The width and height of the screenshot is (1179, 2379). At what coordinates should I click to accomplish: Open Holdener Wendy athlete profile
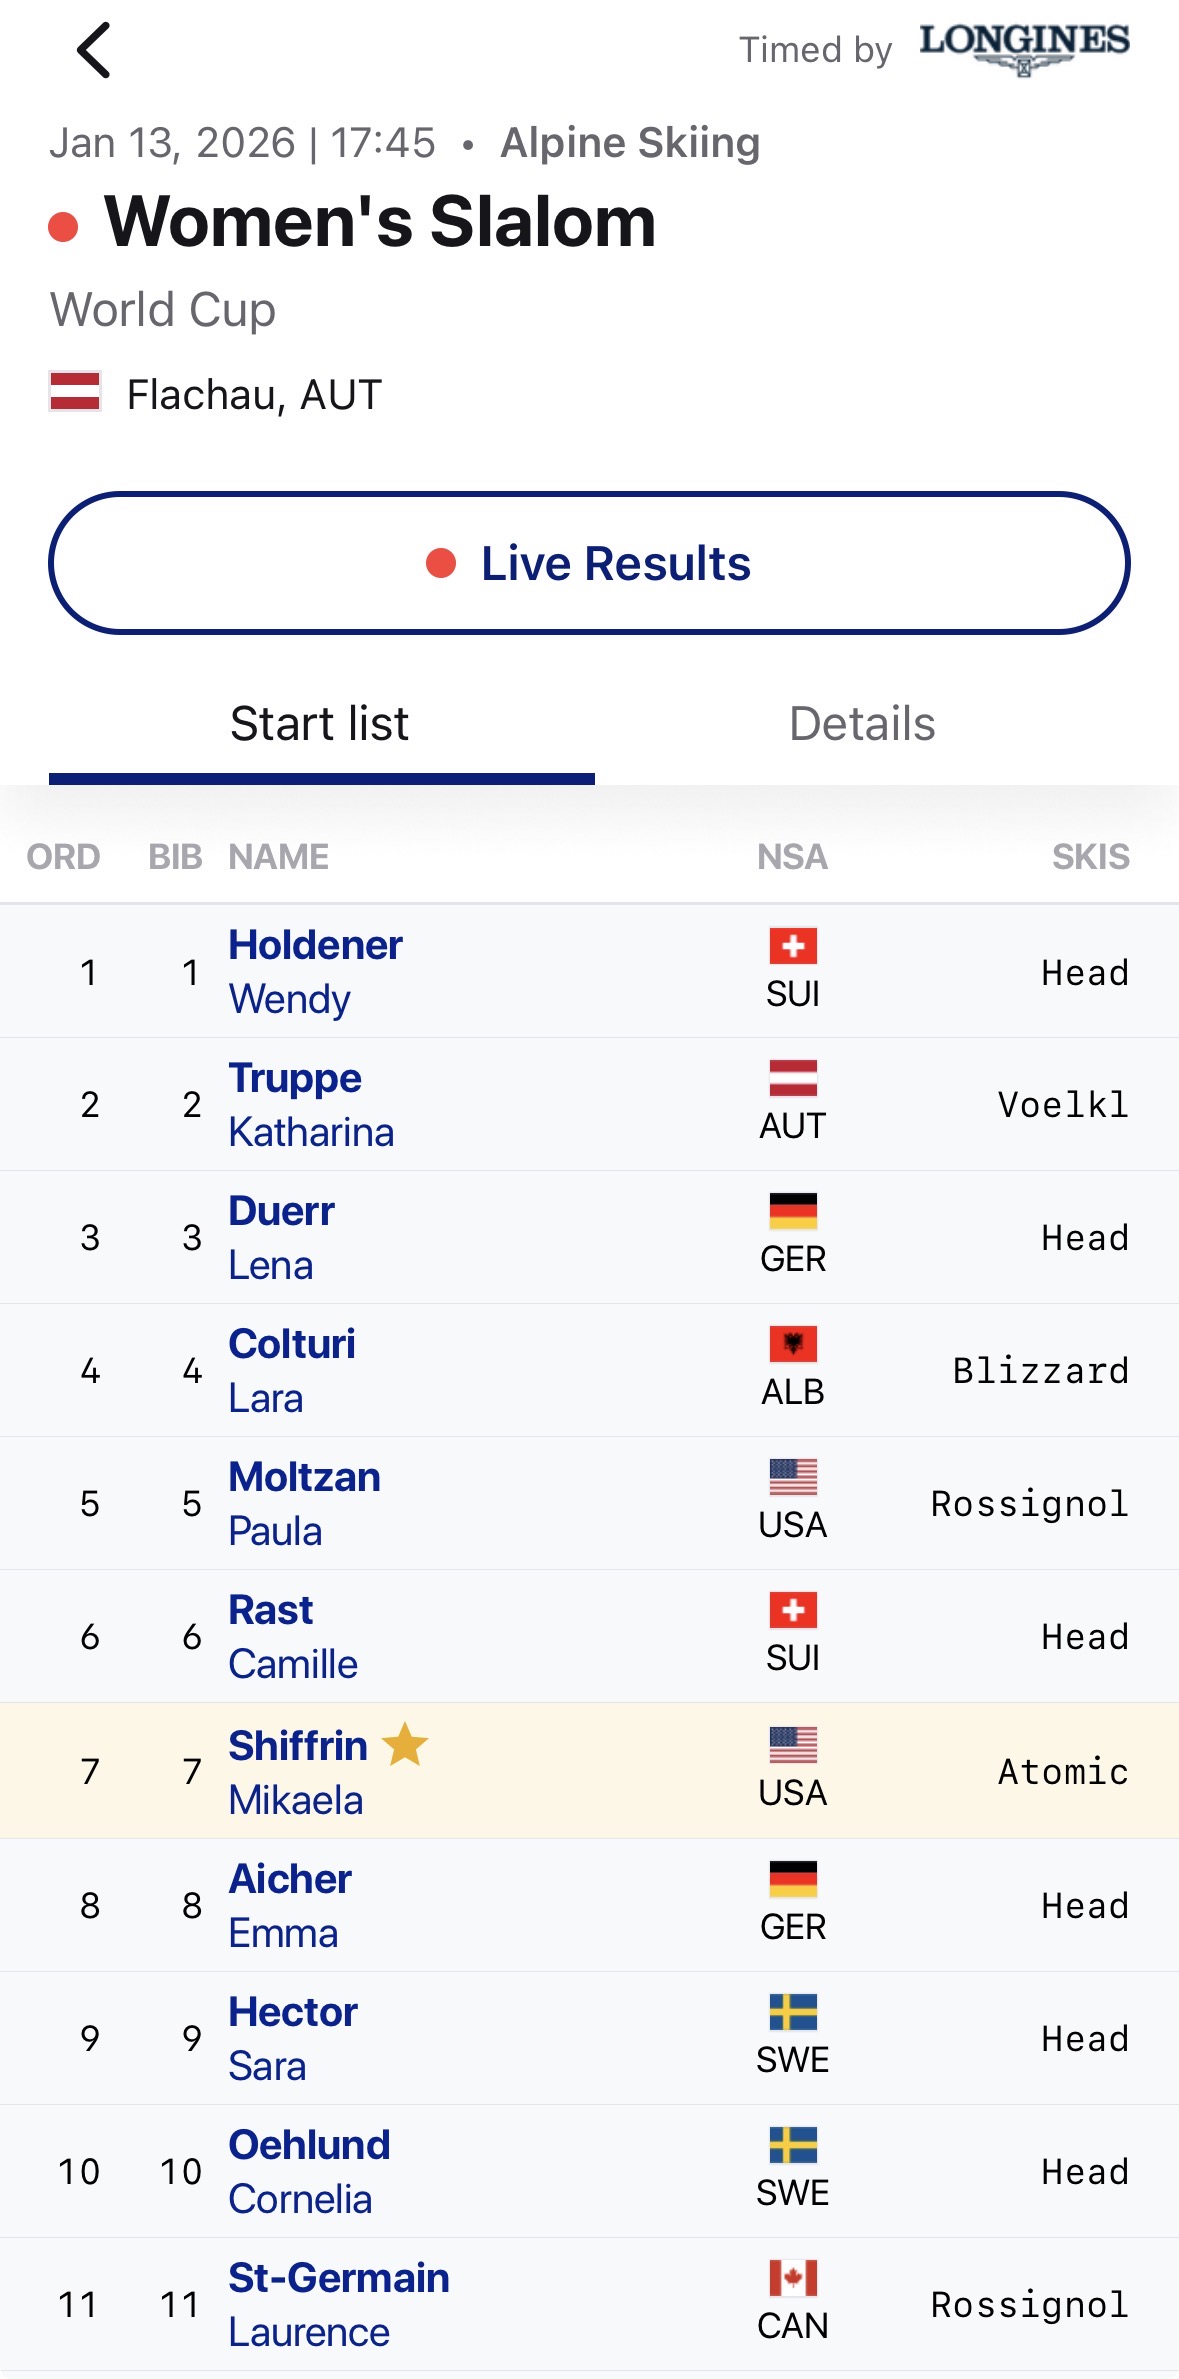coord(315,971)
